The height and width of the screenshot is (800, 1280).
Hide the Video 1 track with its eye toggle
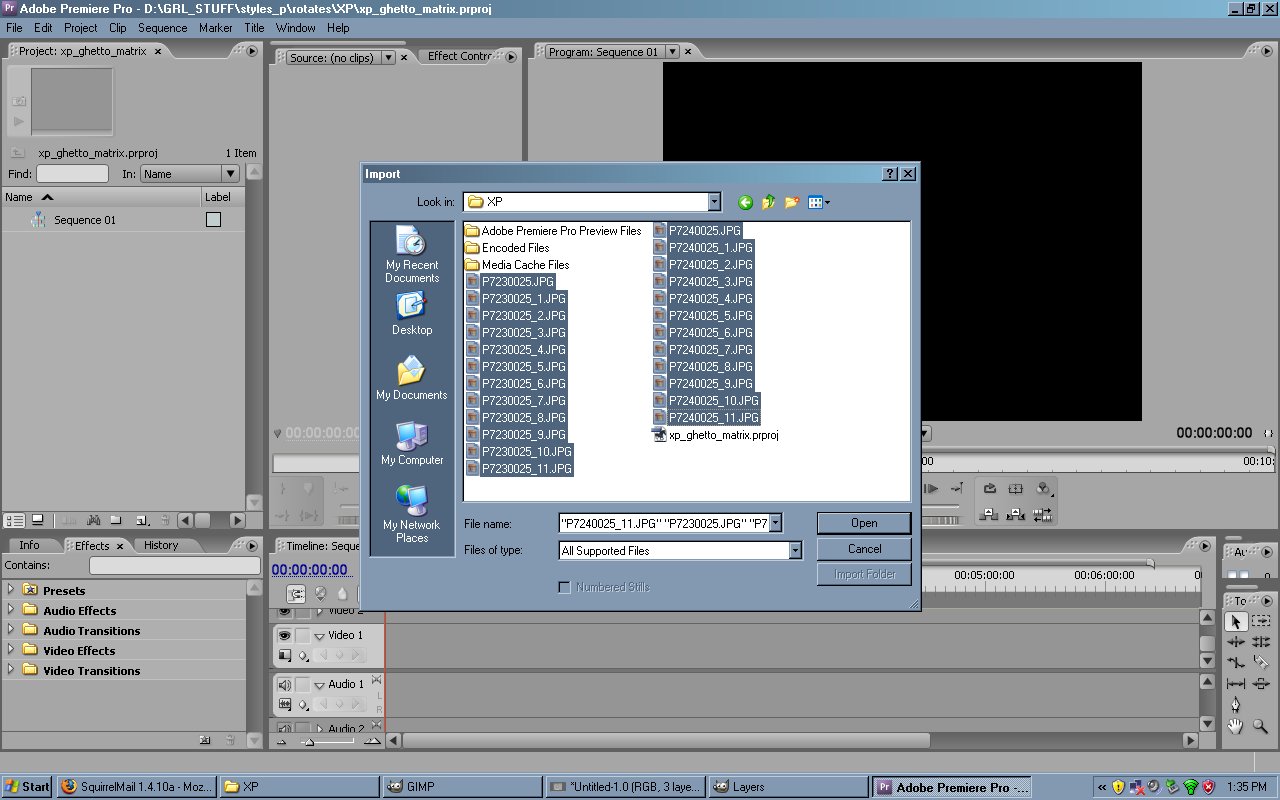285,635
